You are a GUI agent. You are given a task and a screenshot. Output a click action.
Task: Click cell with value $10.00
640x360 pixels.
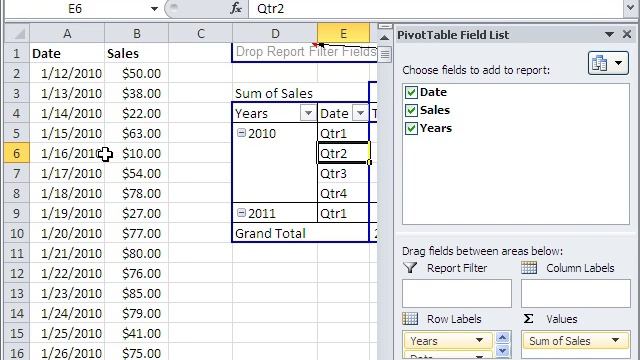point(137,153)
